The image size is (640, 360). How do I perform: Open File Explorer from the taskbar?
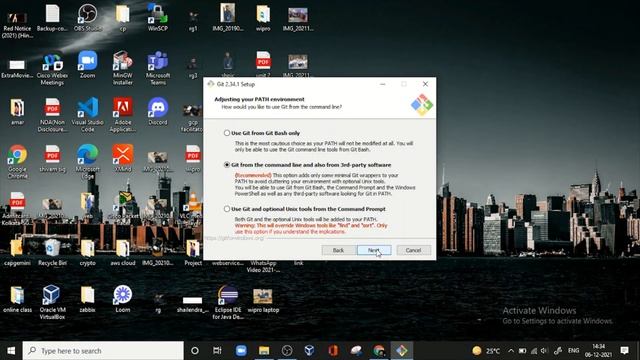[264, 351]
